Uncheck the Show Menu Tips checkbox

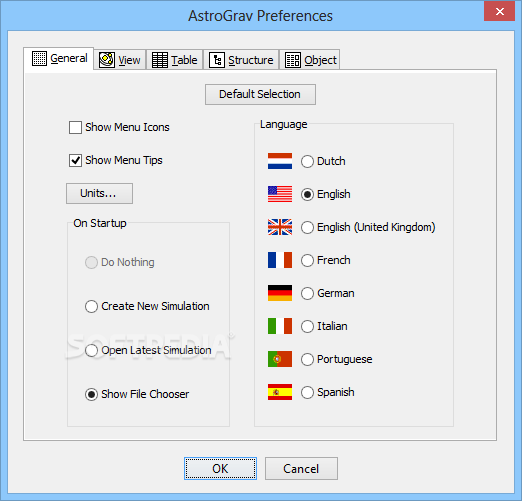75,160
